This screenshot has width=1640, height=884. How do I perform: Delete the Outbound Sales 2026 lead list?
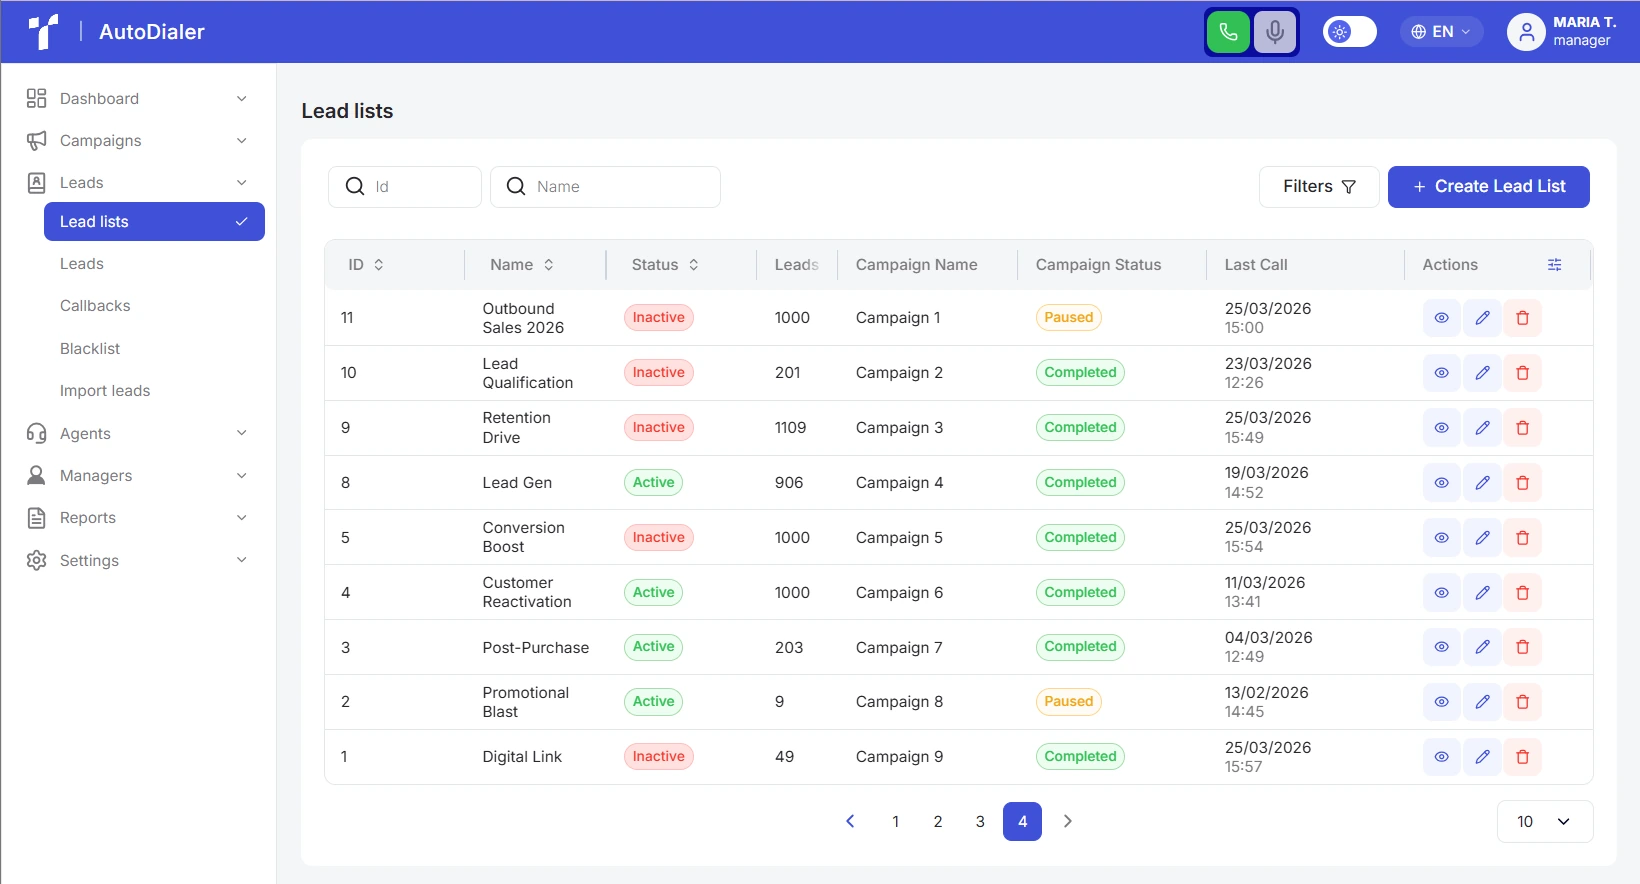[x=1522, y=318]
